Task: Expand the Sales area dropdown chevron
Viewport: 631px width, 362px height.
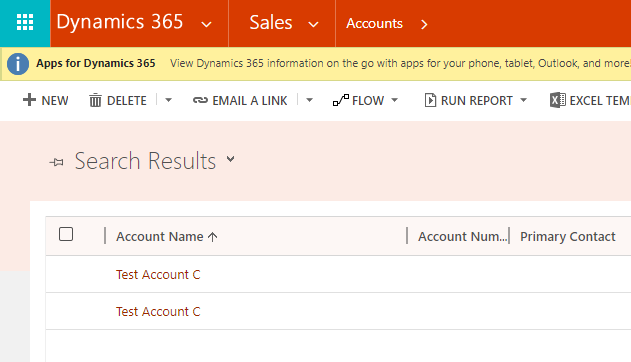Action: [313, 25]
